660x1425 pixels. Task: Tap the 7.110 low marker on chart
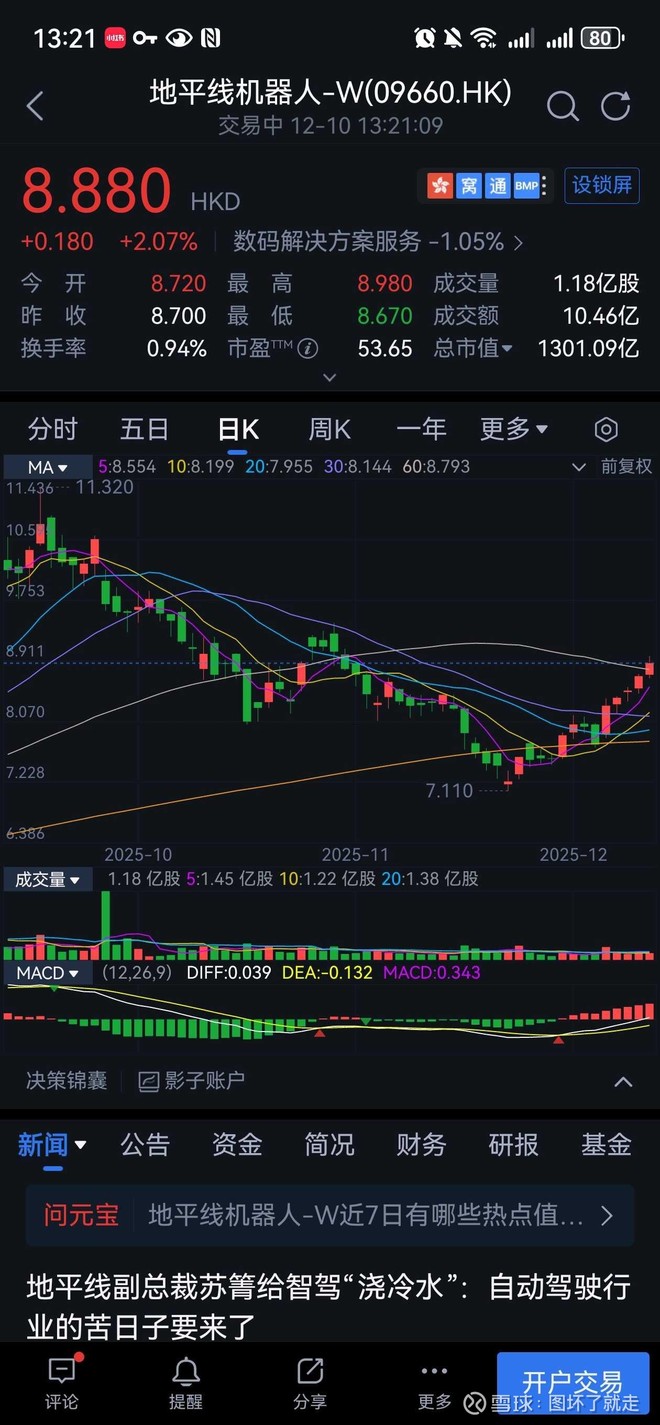click(450, 790)
